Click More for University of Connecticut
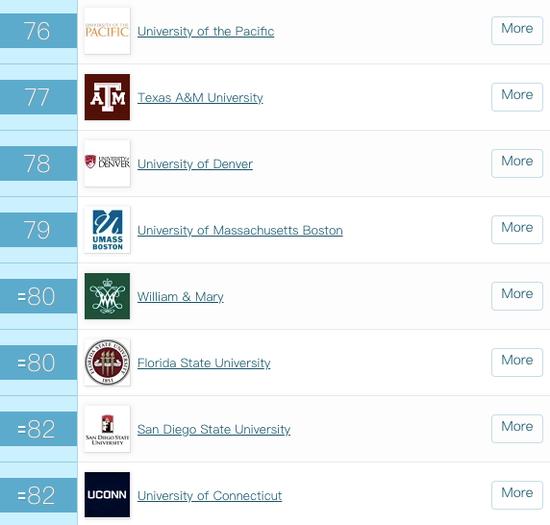The width and height of the screenshot is (550, 525). [x=517, y=495]
